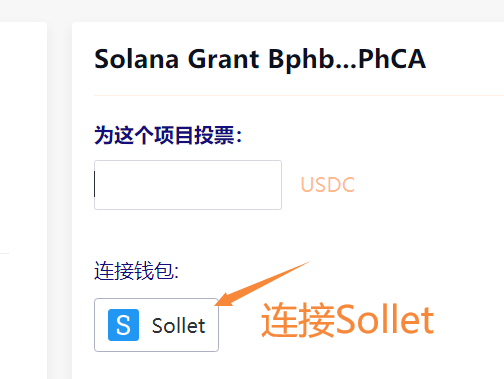The image size is (504, 379).
Task: Click the word Solana in the heading
Action: pos(137,59)
